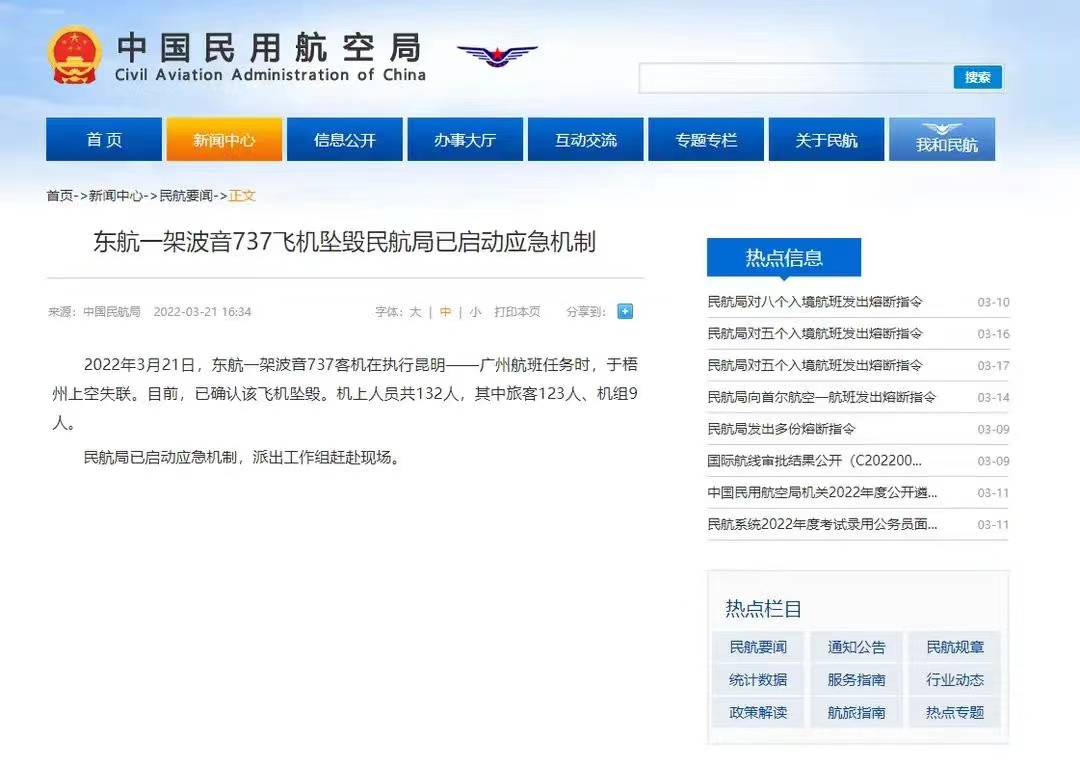1080x766 pixels.
Task: Open the 03-17 五个入境航班熔断指令 link
Action: 815,365
